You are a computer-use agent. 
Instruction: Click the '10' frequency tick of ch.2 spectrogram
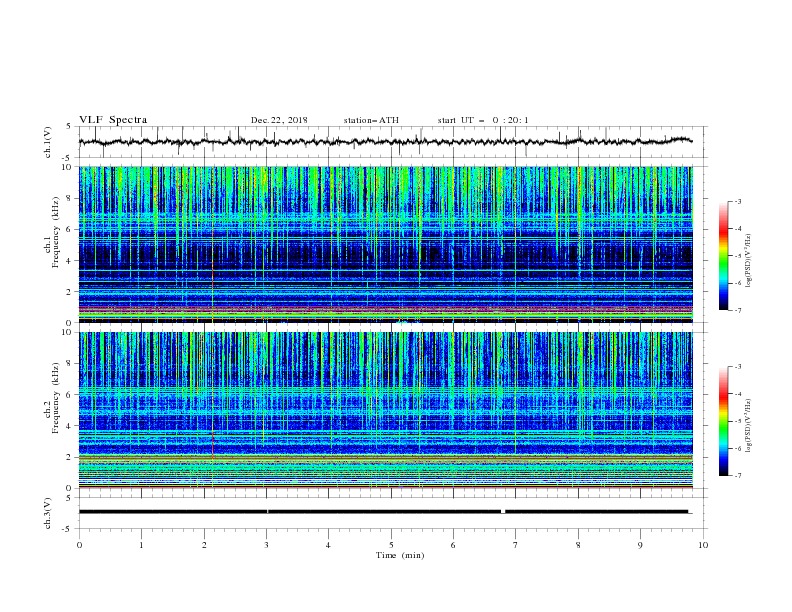(69, 332)
